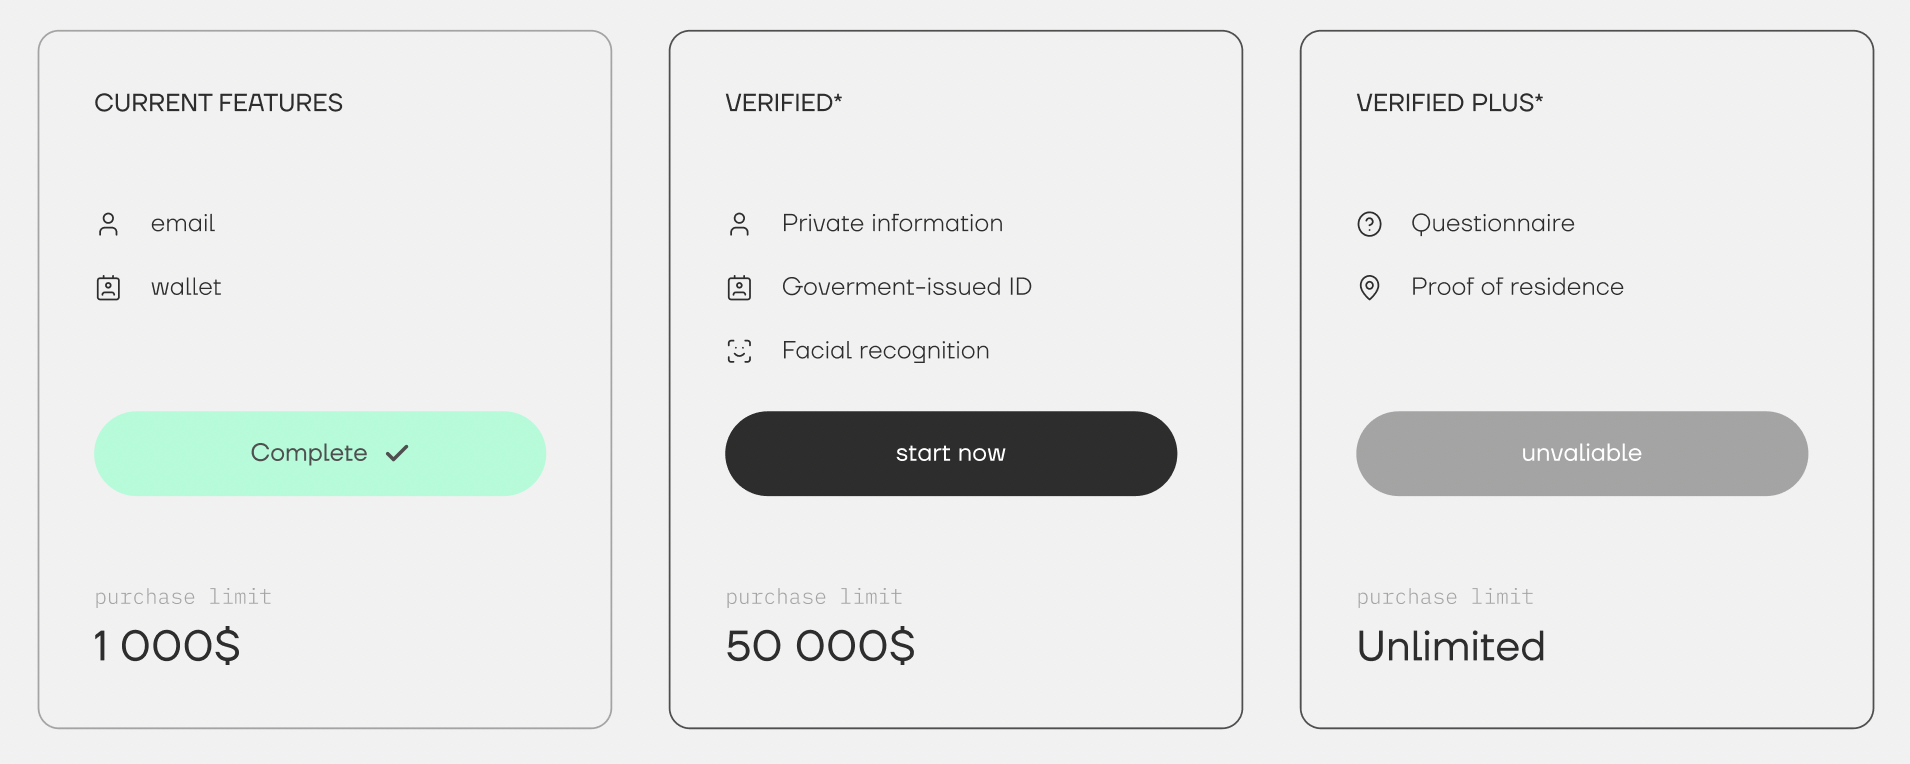Select the CURRENT FEATURES heading
This screenshot has width=1910, height=764.
(218, 103)
